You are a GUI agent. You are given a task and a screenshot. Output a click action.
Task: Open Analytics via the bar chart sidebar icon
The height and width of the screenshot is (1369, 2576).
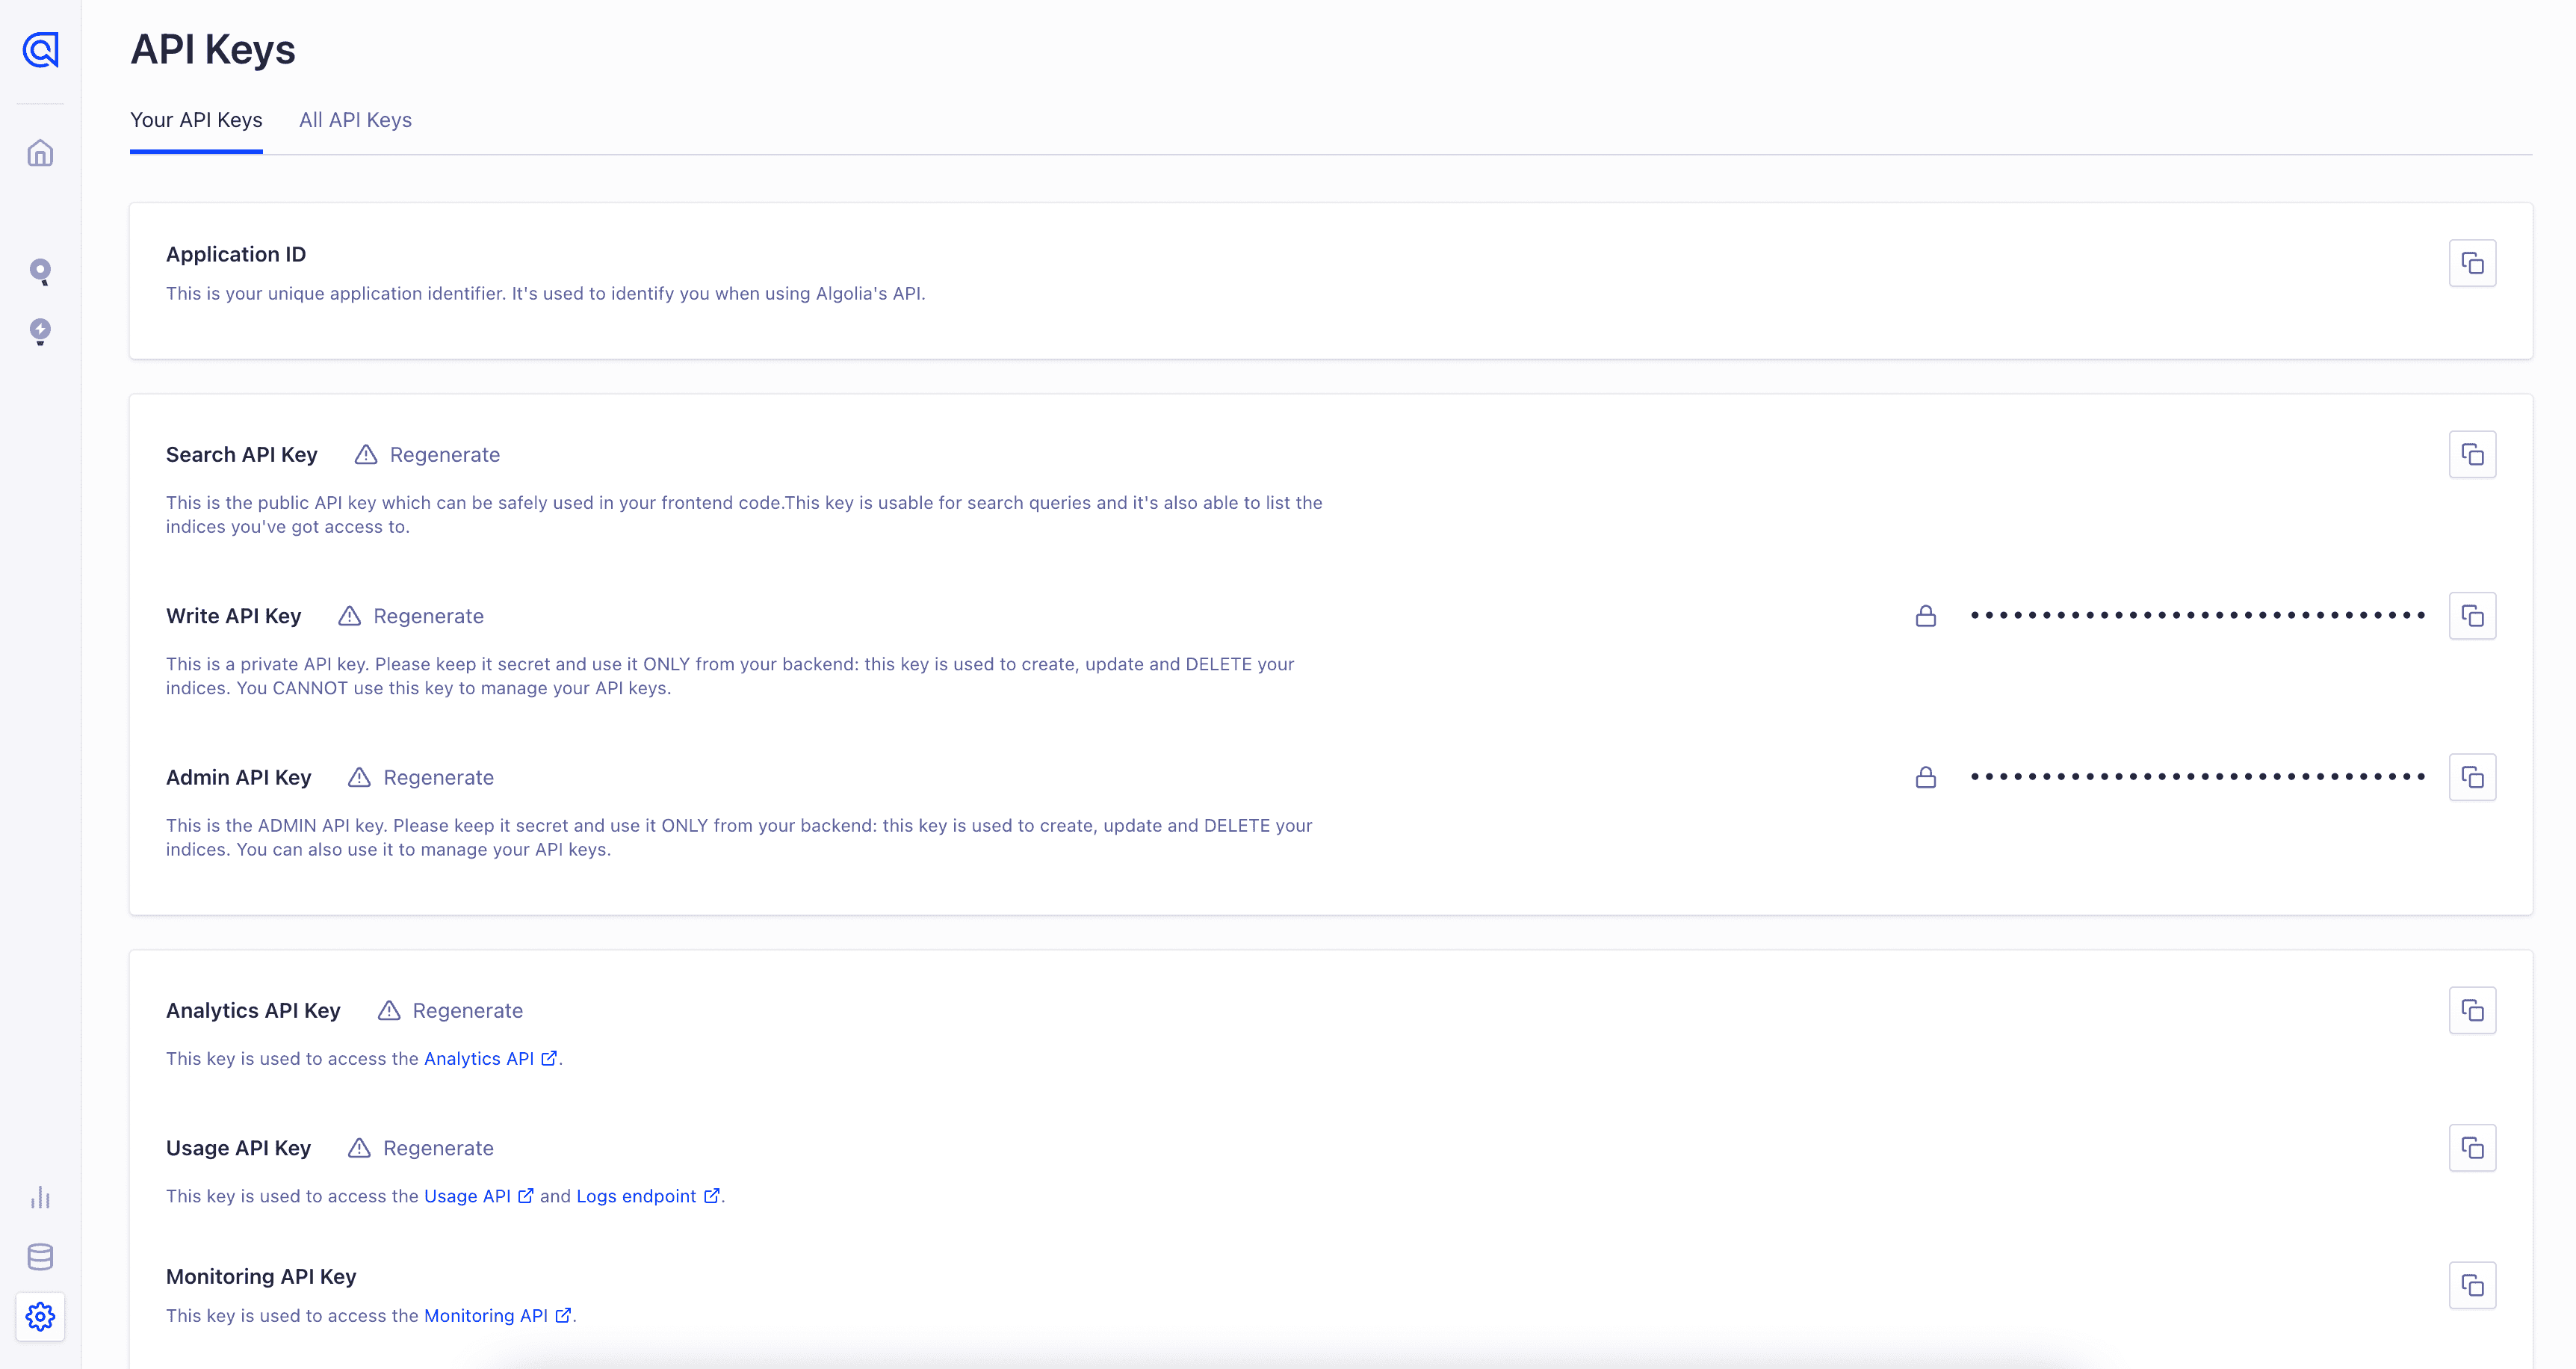click(x=40, y=1197)
